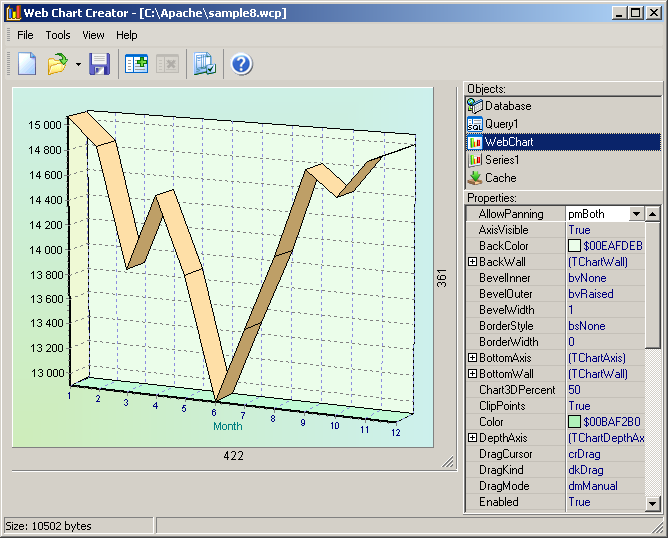Select the Series1 object in the list
This screenshot has height=538, width=668.
(502, 160)
